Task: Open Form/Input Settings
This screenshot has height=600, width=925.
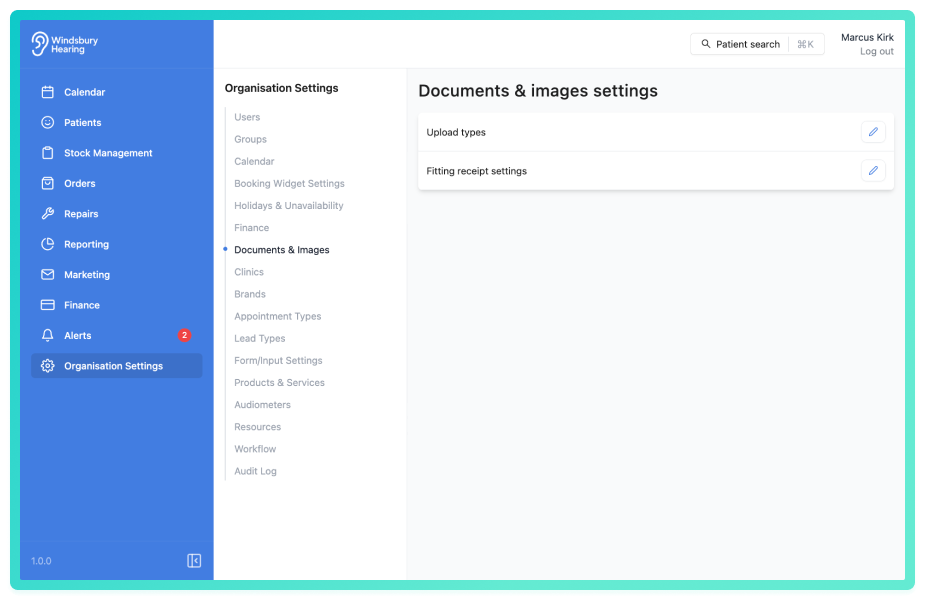Action: 278,360
